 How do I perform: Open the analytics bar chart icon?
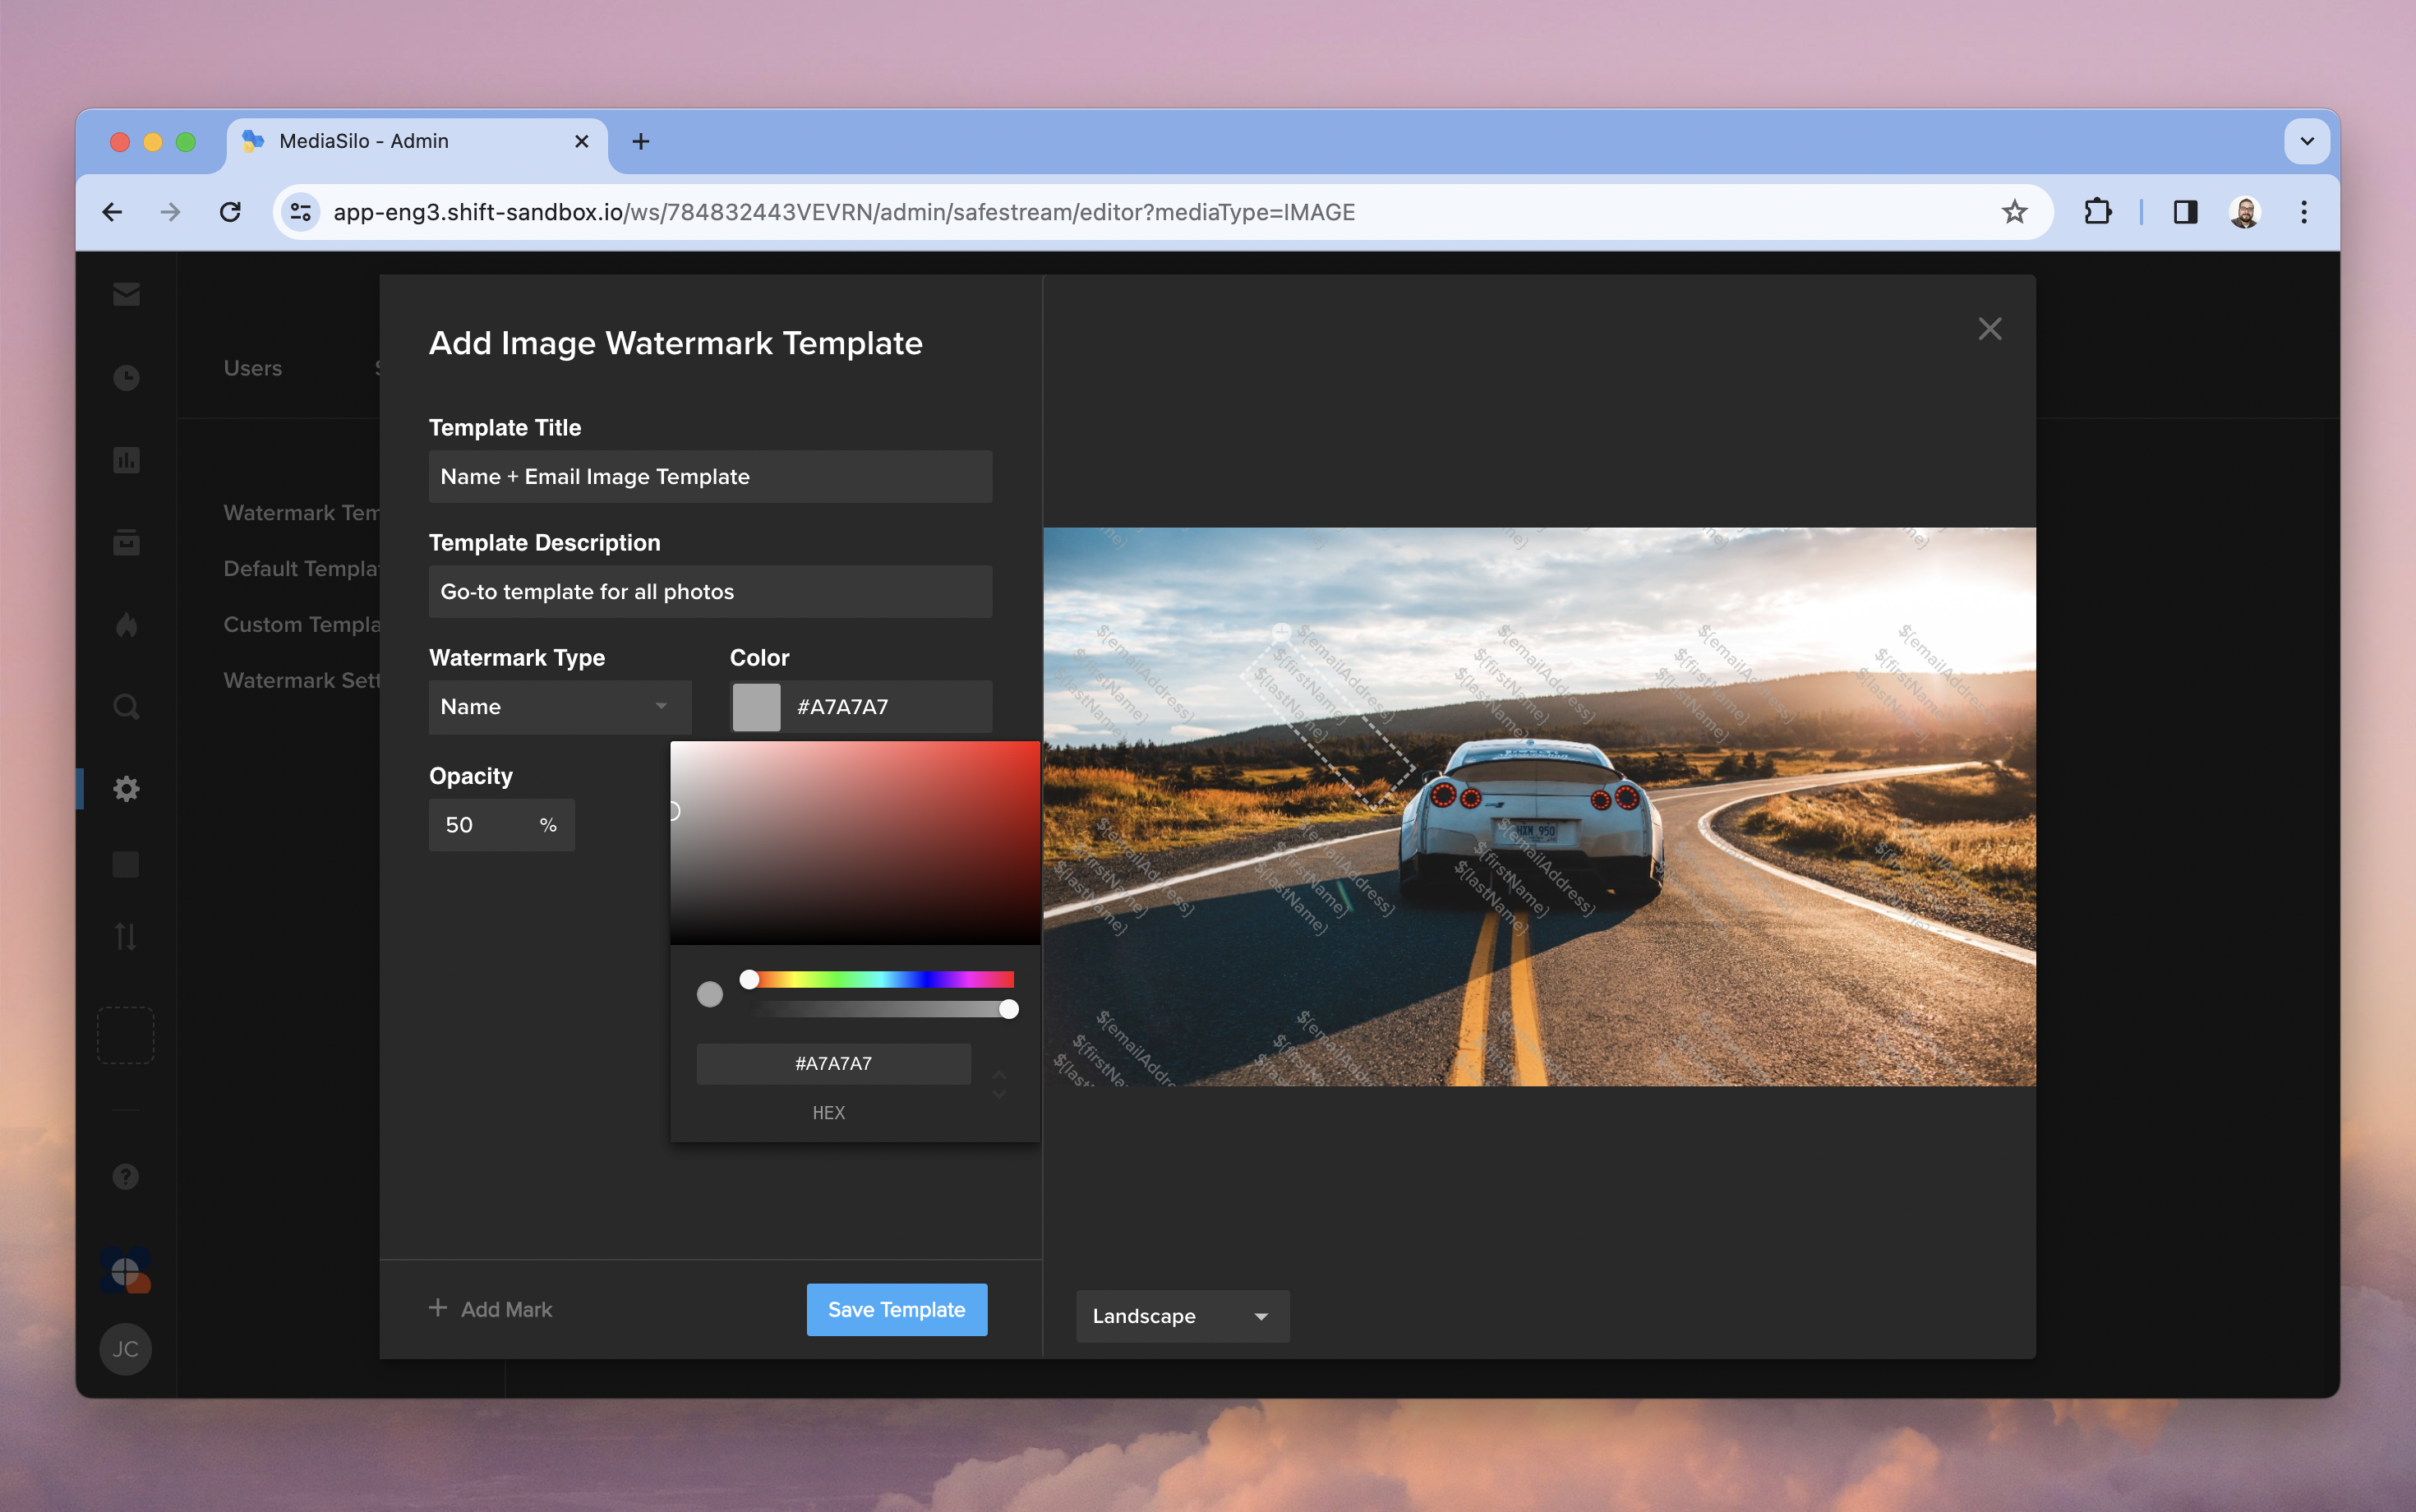[x=126, y=460]
